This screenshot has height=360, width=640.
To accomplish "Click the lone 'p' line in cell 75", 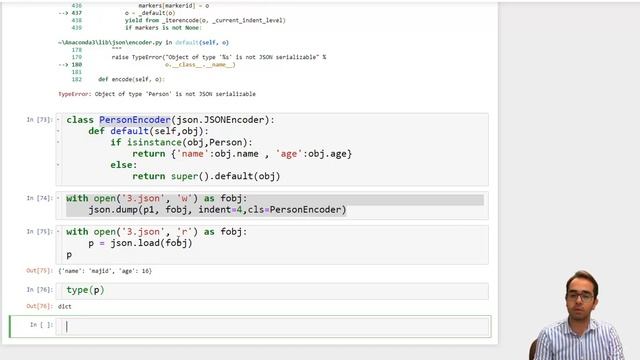I will click(x=69, y=255).
